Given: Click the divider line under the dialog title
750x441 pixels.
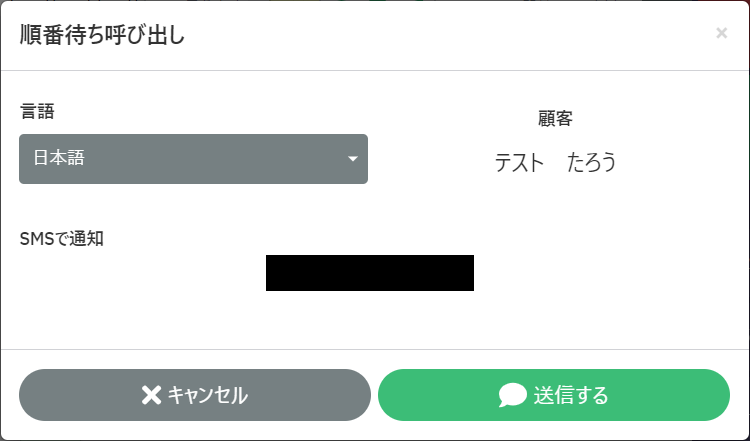Looking at the screenshot, I should [375, 70].
